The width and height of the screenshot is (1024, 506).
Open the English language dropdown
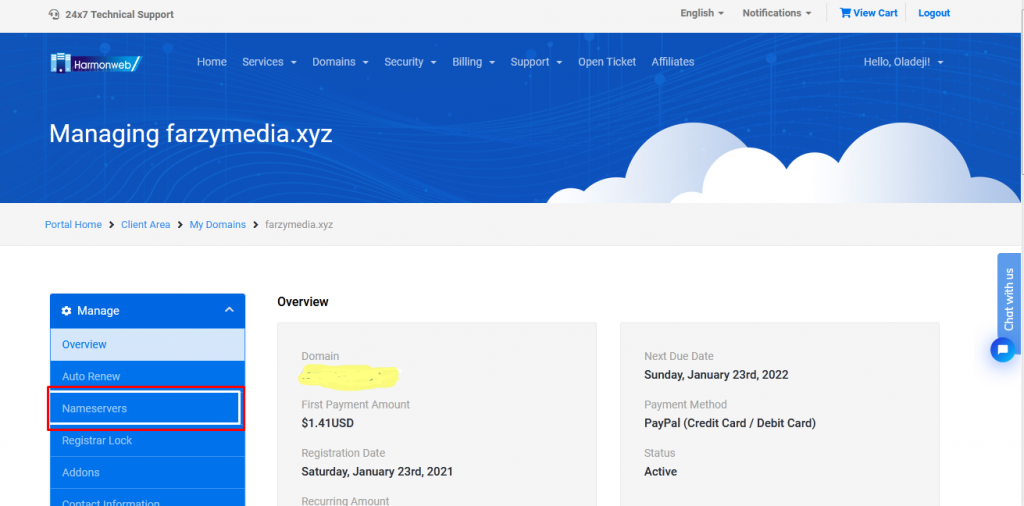click(x=702, y=13)
